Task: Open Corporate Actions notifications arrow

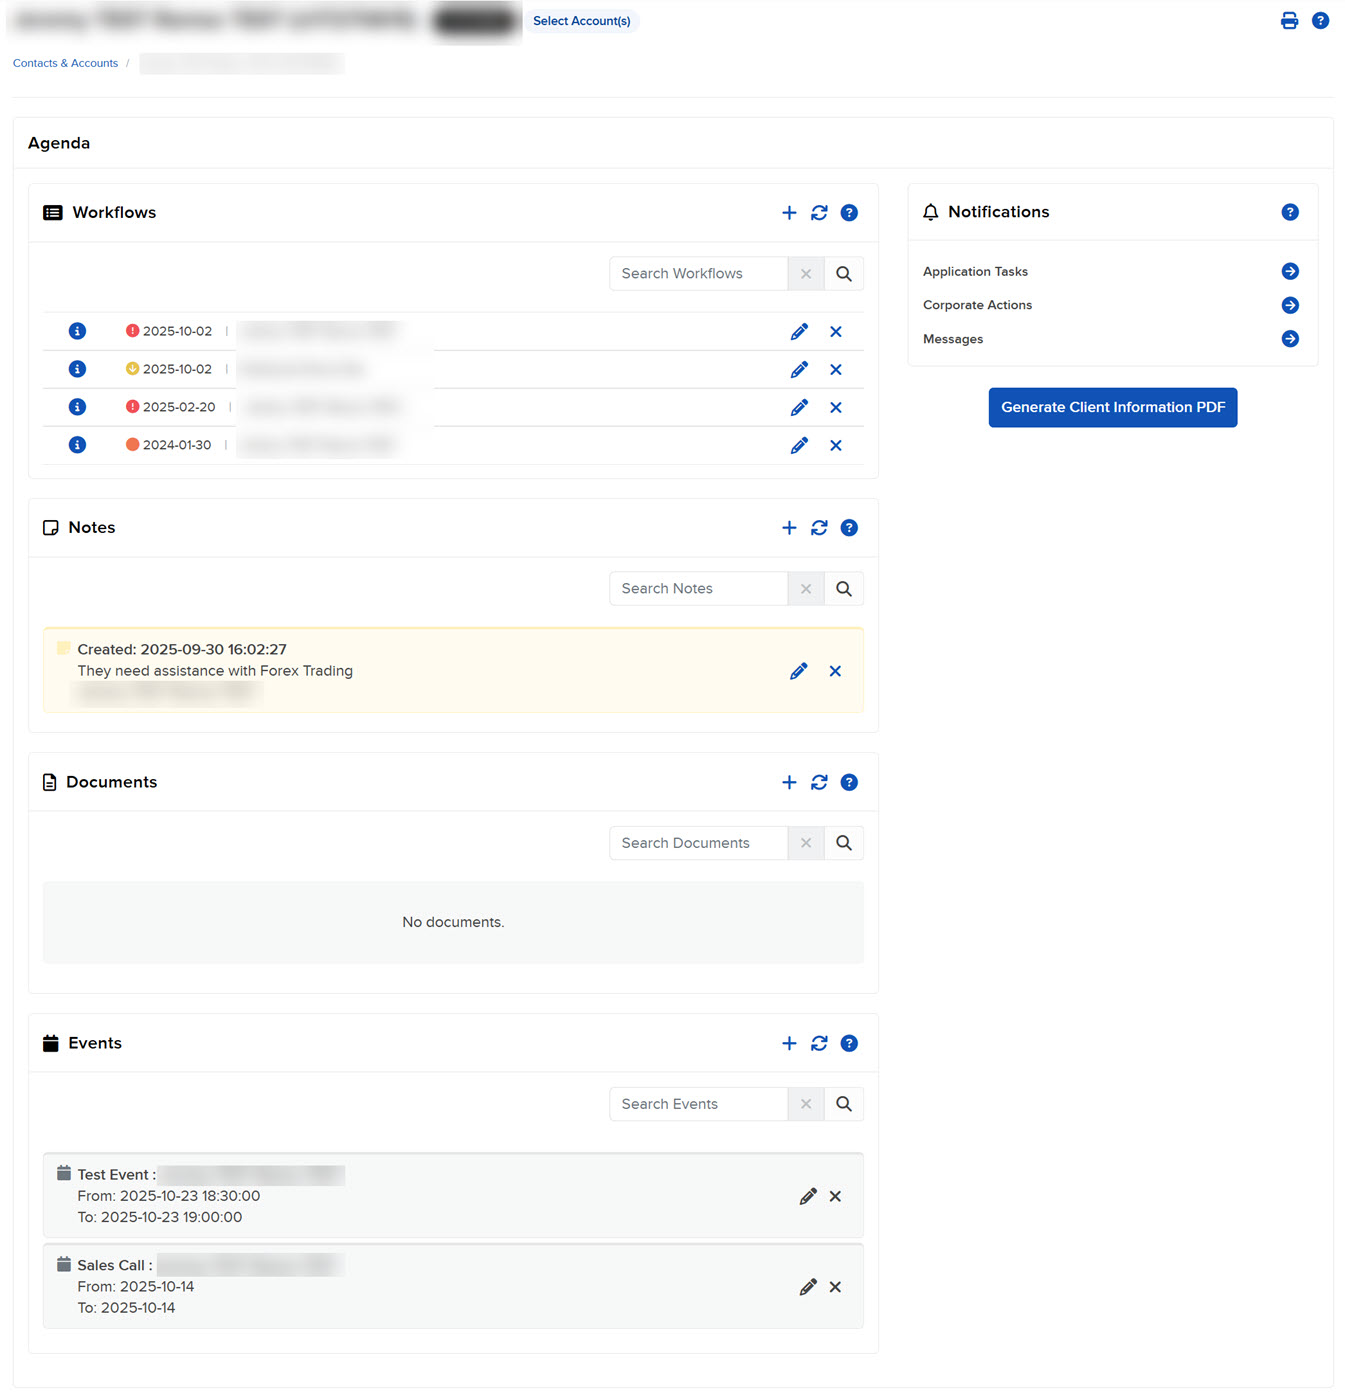Action: (x=1289, y=306)
